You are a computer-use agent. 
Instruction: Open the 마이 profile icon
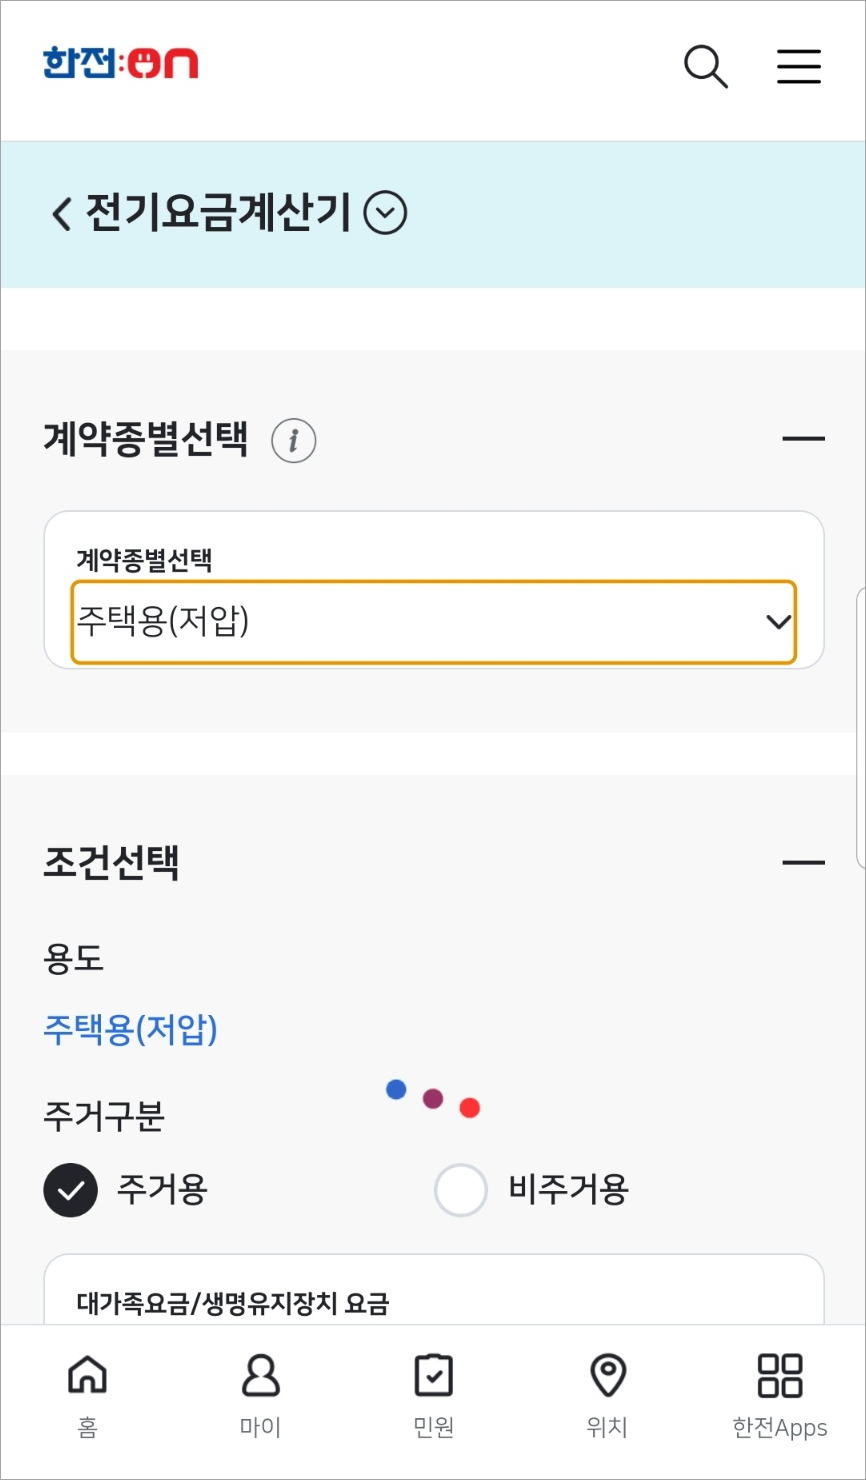pos(260,1390)
